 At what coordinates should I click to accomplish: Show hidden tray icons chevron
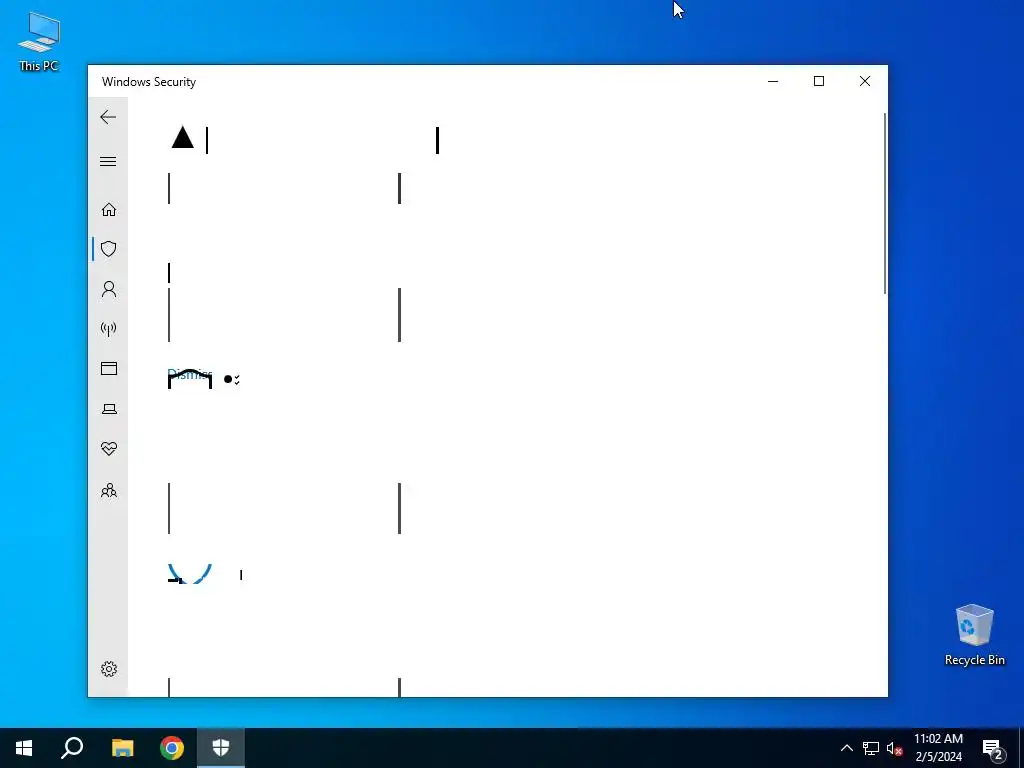pos(846,748)
